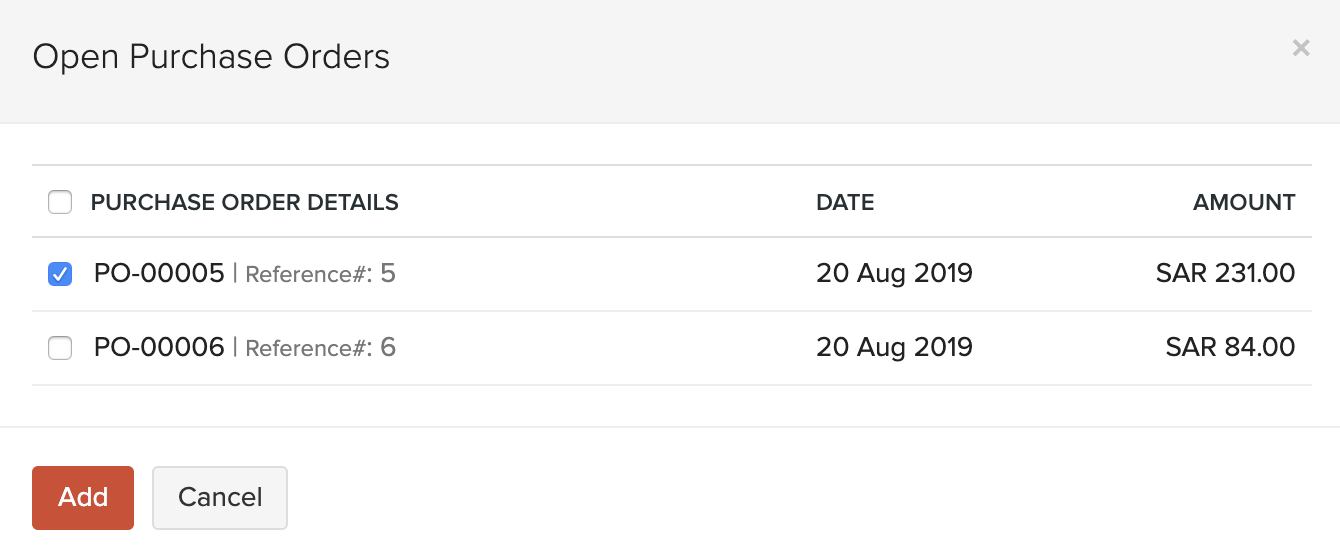
Task: Uncheck the PO-00005 checkbox
Action: tap(60, 274)
